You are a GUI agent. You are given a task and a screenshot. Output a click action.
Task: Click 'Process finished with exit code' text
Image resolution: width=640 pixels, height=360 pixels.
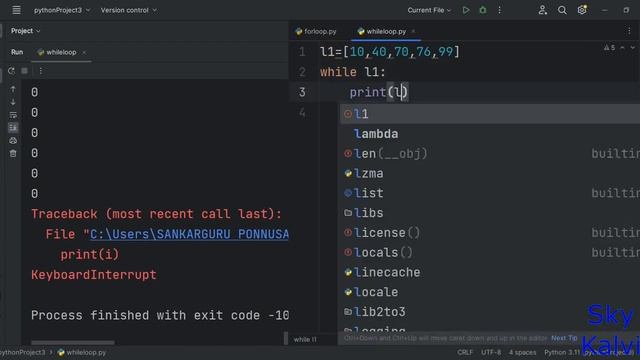coord(160,315)
